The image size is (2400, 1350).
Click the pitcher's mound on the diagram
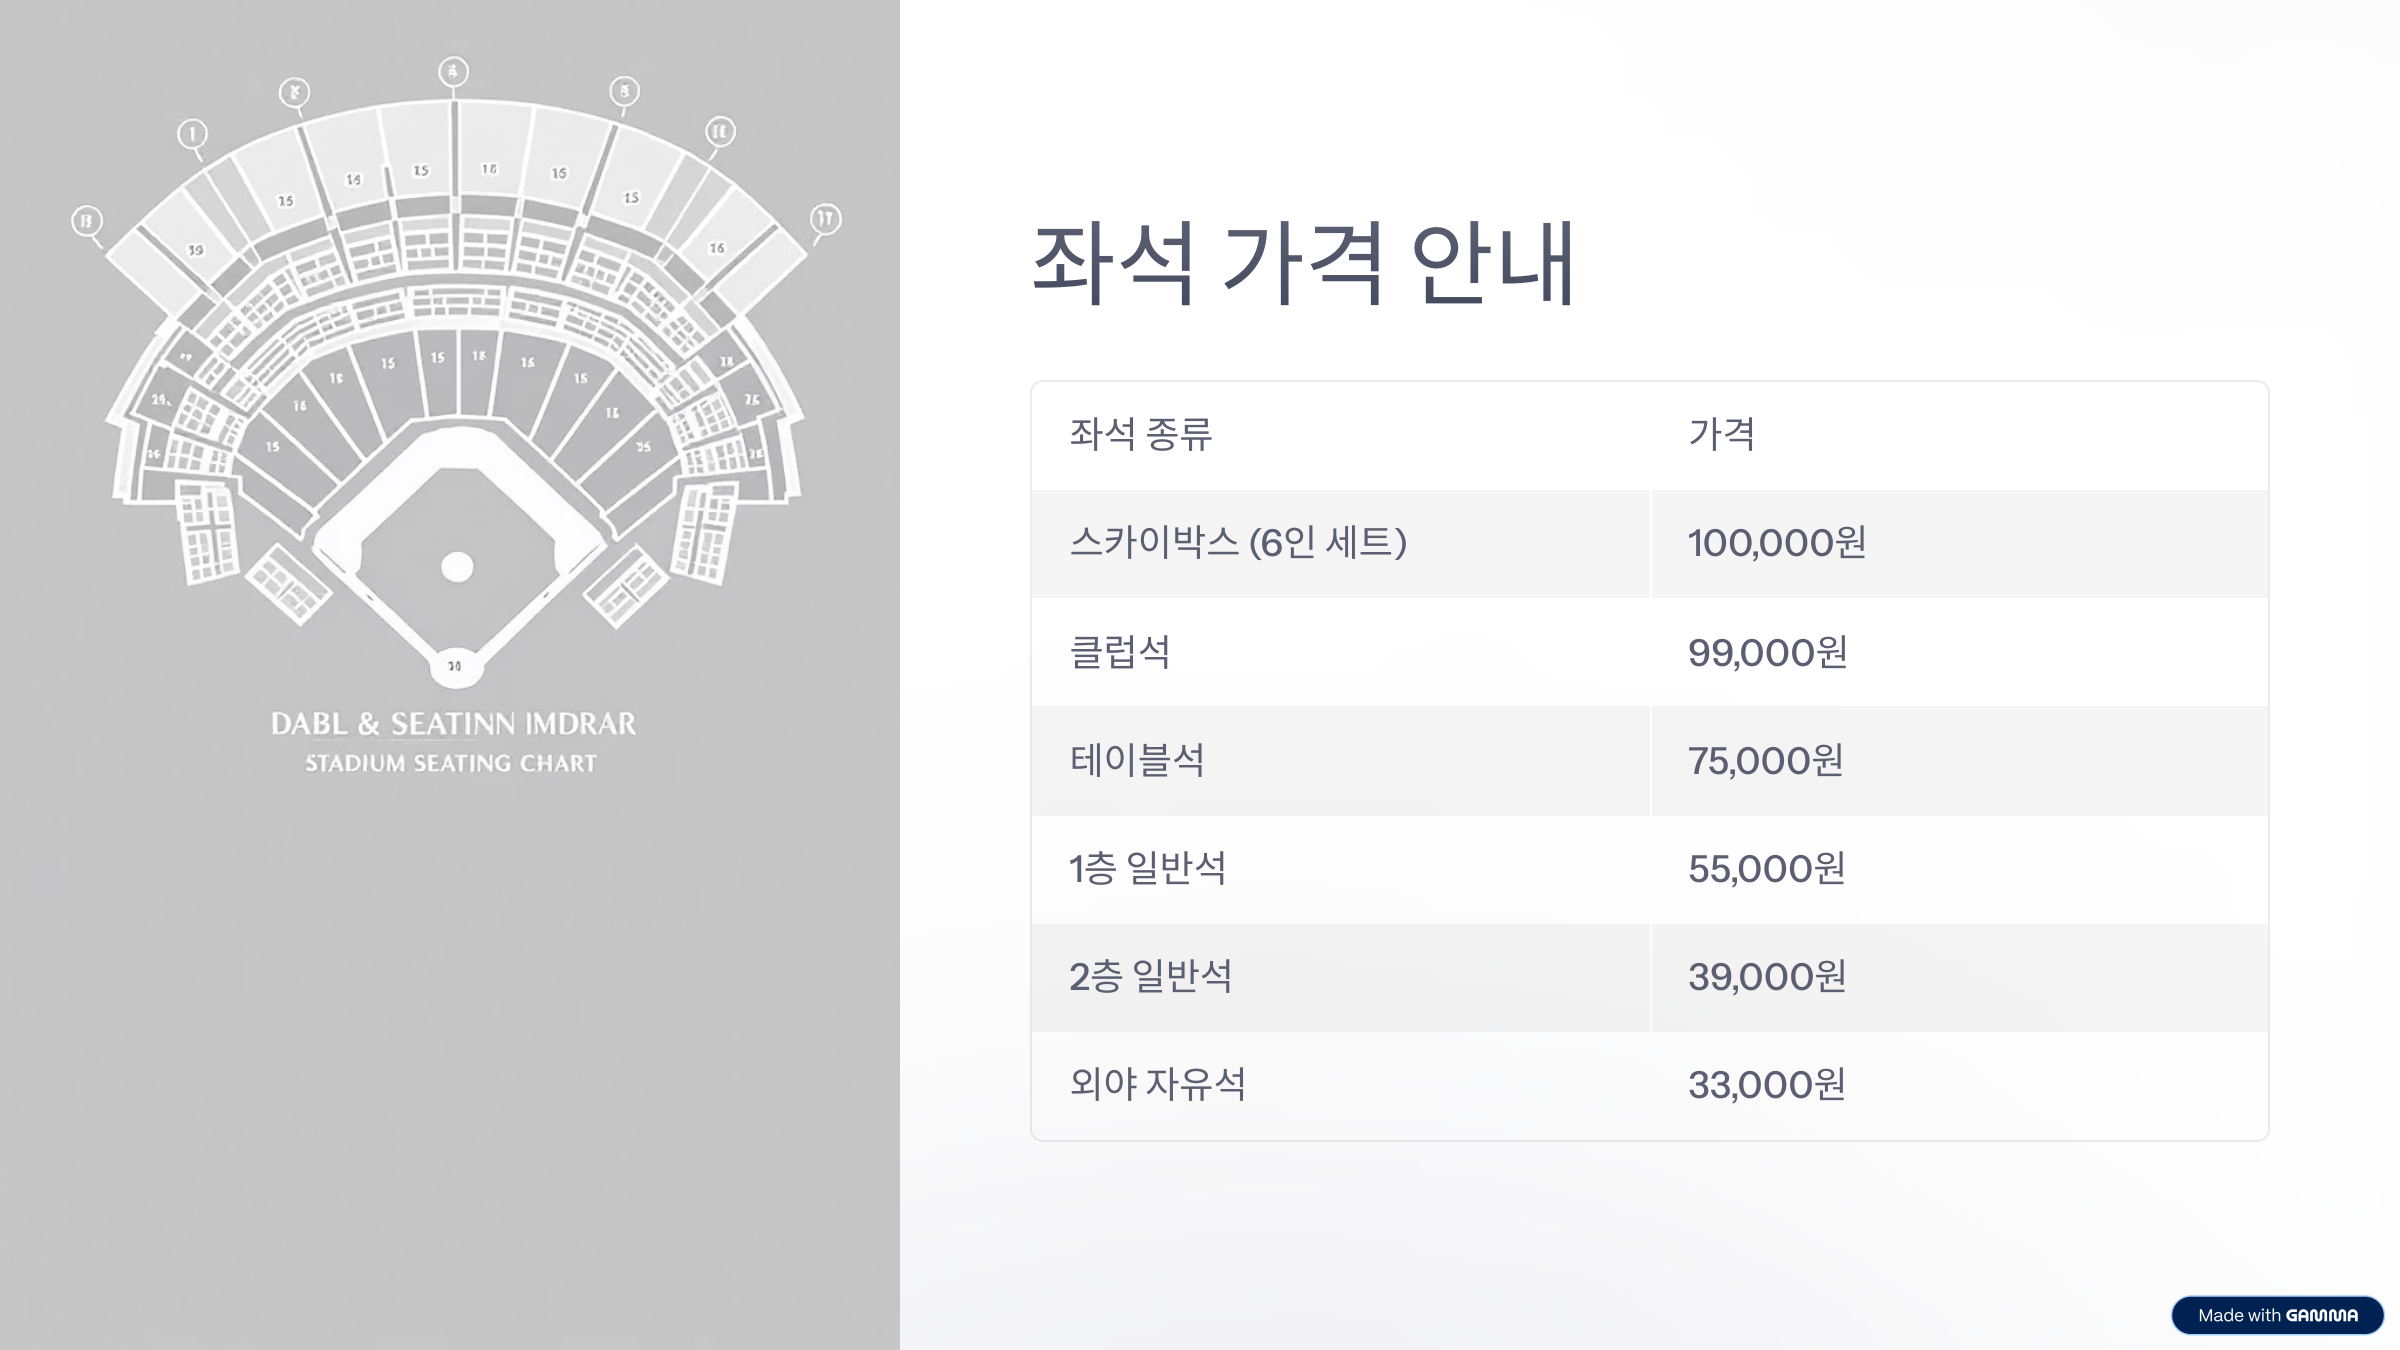(x=457, y=567)
